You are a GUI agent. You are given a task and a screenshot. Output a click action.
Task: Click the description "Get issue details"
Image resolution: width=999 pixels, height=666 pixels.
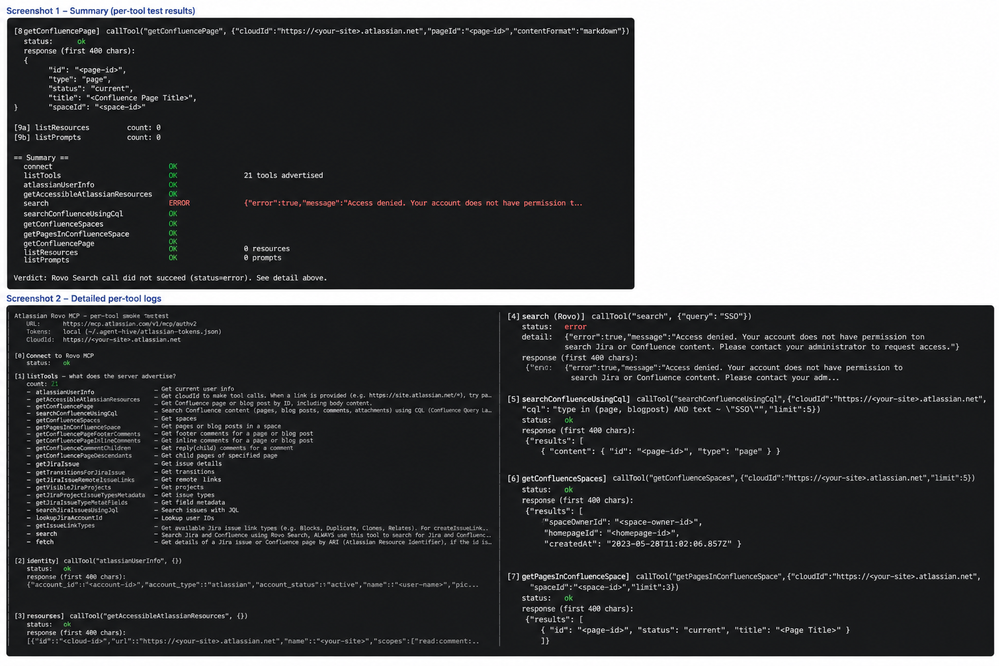pos(191,463)
